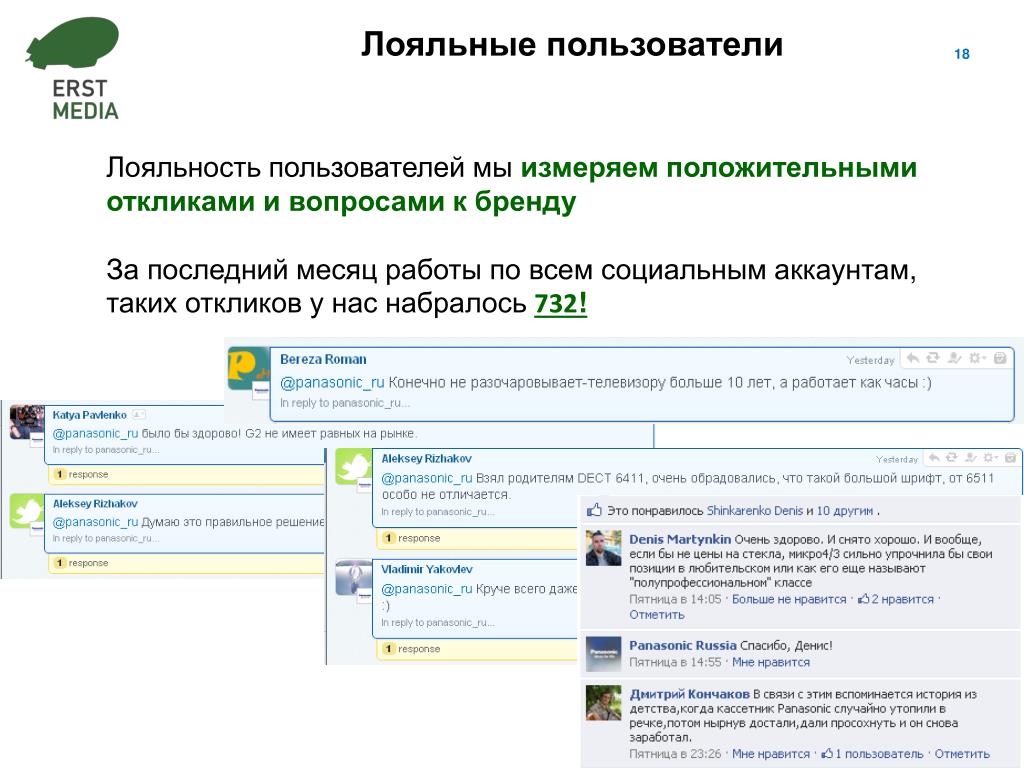1024x768 pixels.
Task: Open the gear options menu on Bereza Roman's tweet
Action: pos(978,358)
